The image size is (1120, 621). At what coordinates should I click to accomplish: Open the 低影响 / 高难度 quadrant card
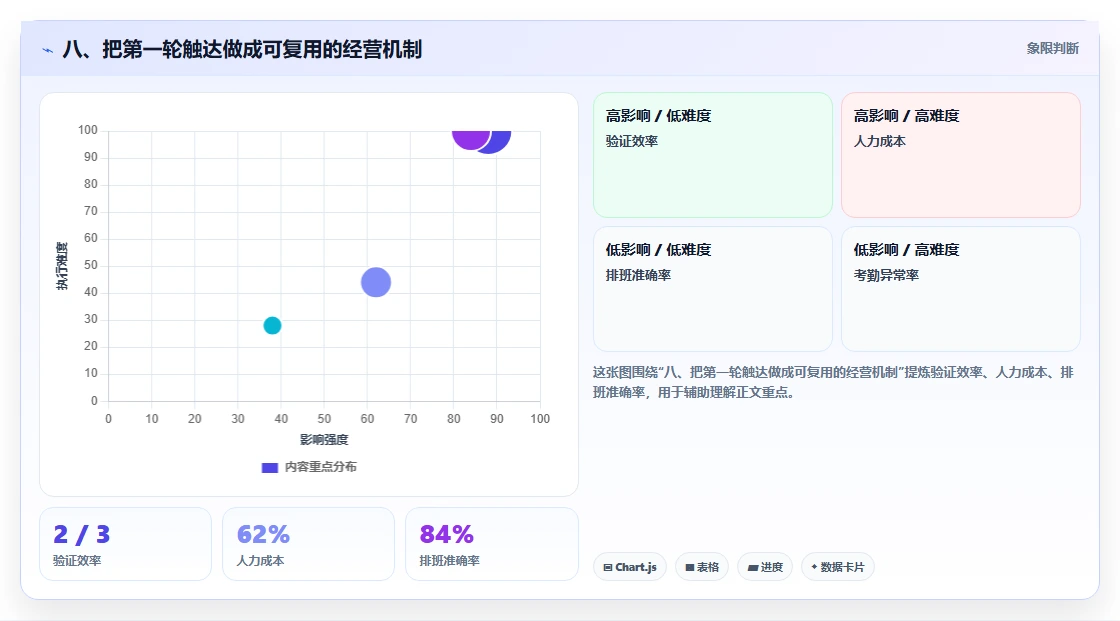coord(961,289)
